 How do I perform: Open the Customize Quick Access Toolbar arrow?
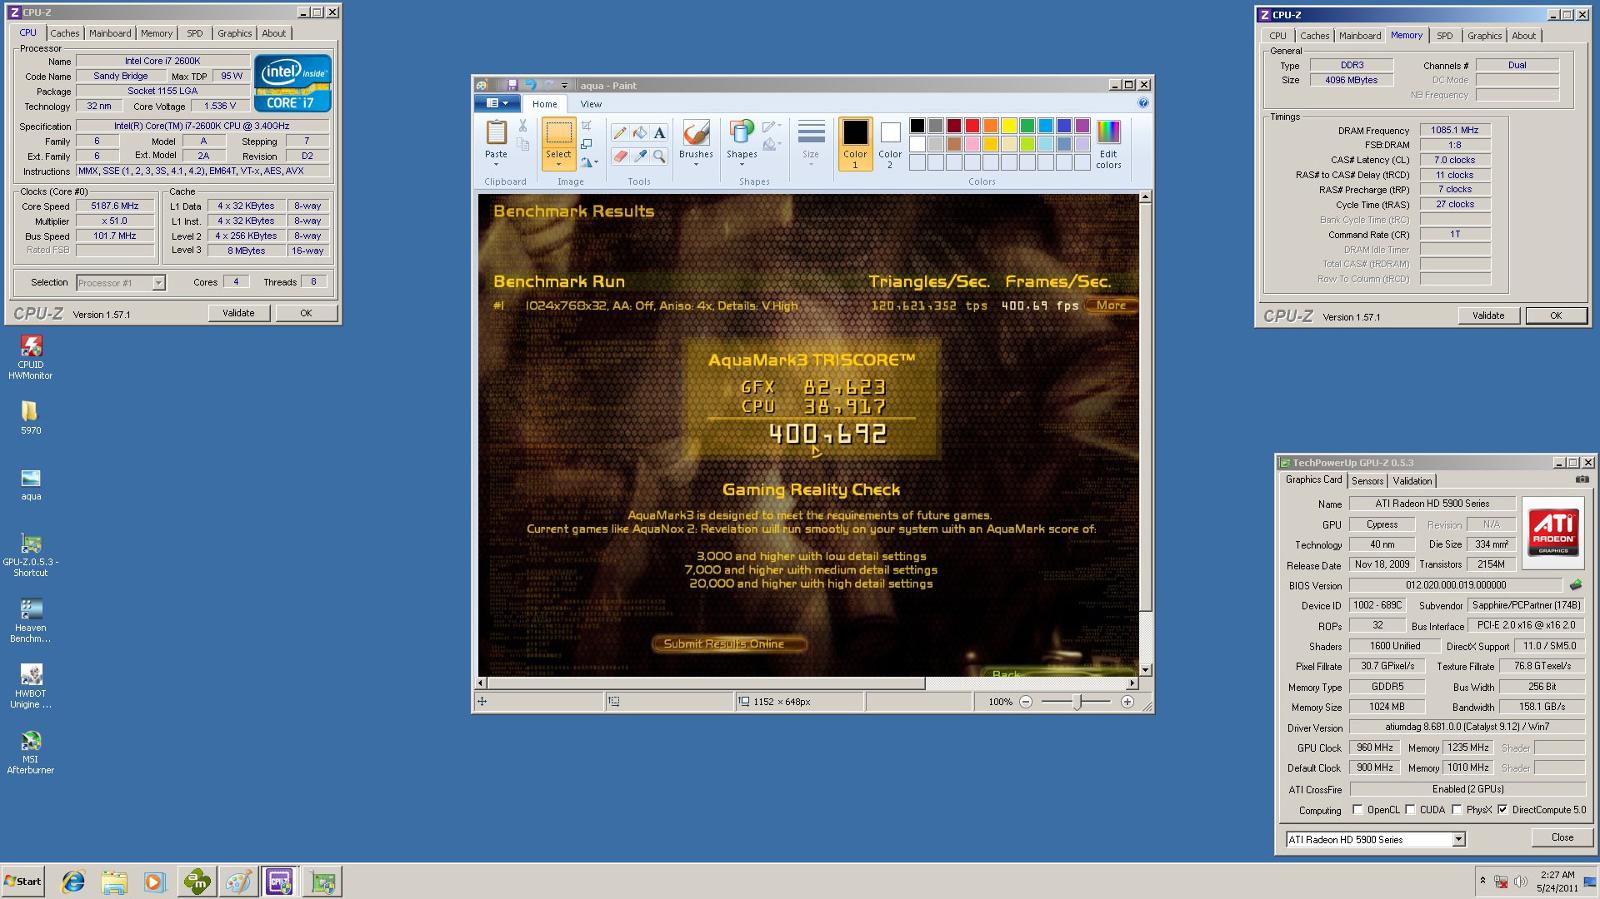[564, 85]
